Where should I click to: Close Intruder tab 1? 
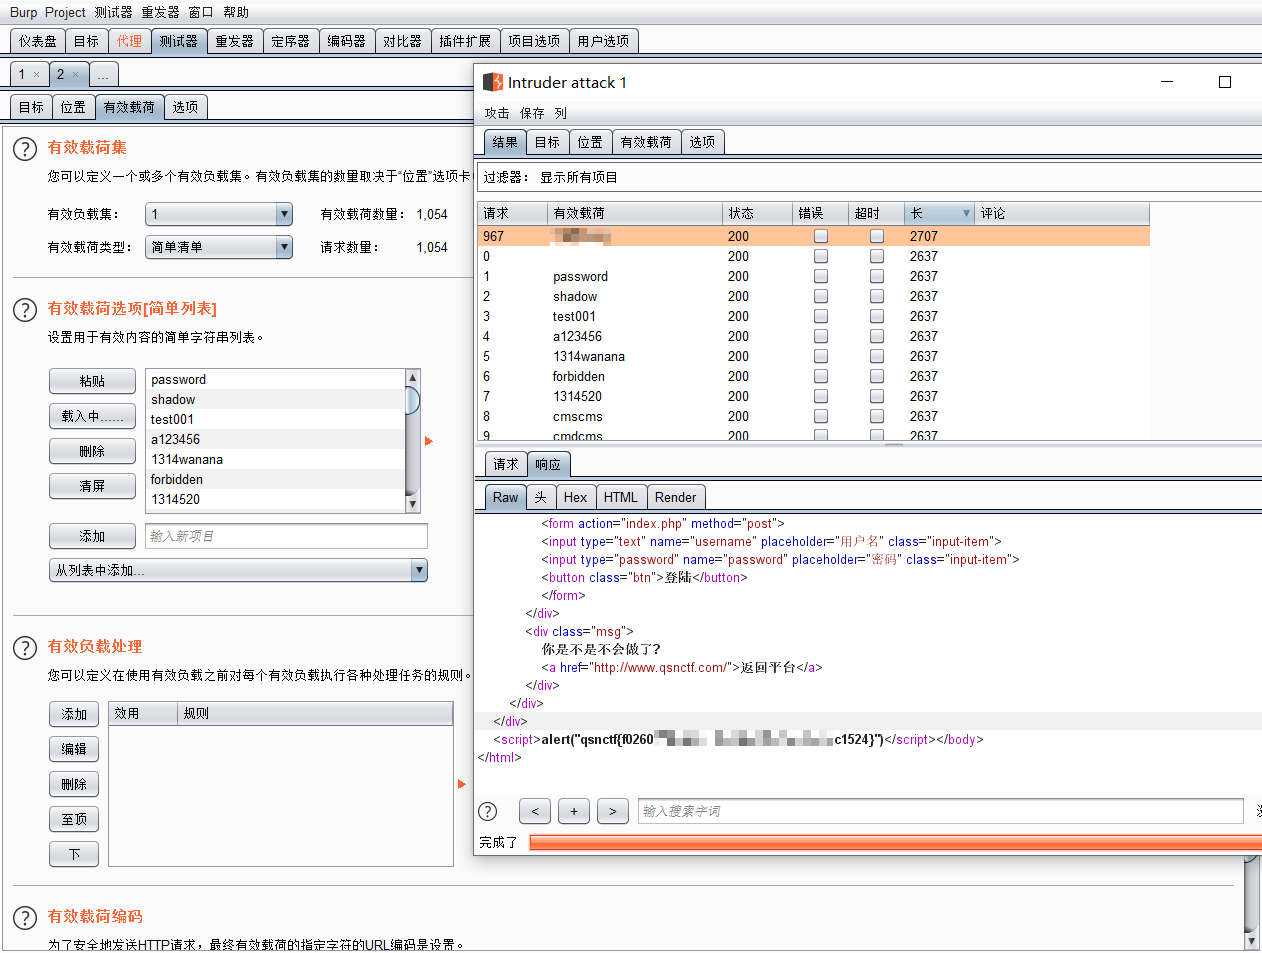click(x=37, y=75)
